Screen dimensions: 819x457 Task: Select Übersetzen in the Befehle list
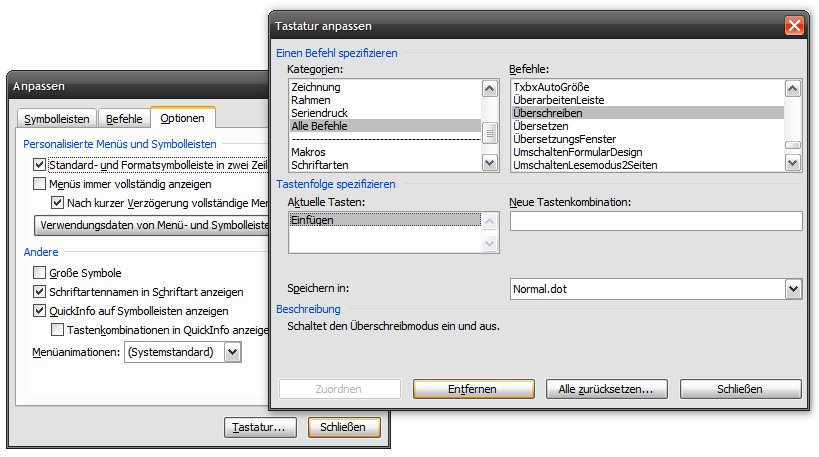tap(543, 126)
